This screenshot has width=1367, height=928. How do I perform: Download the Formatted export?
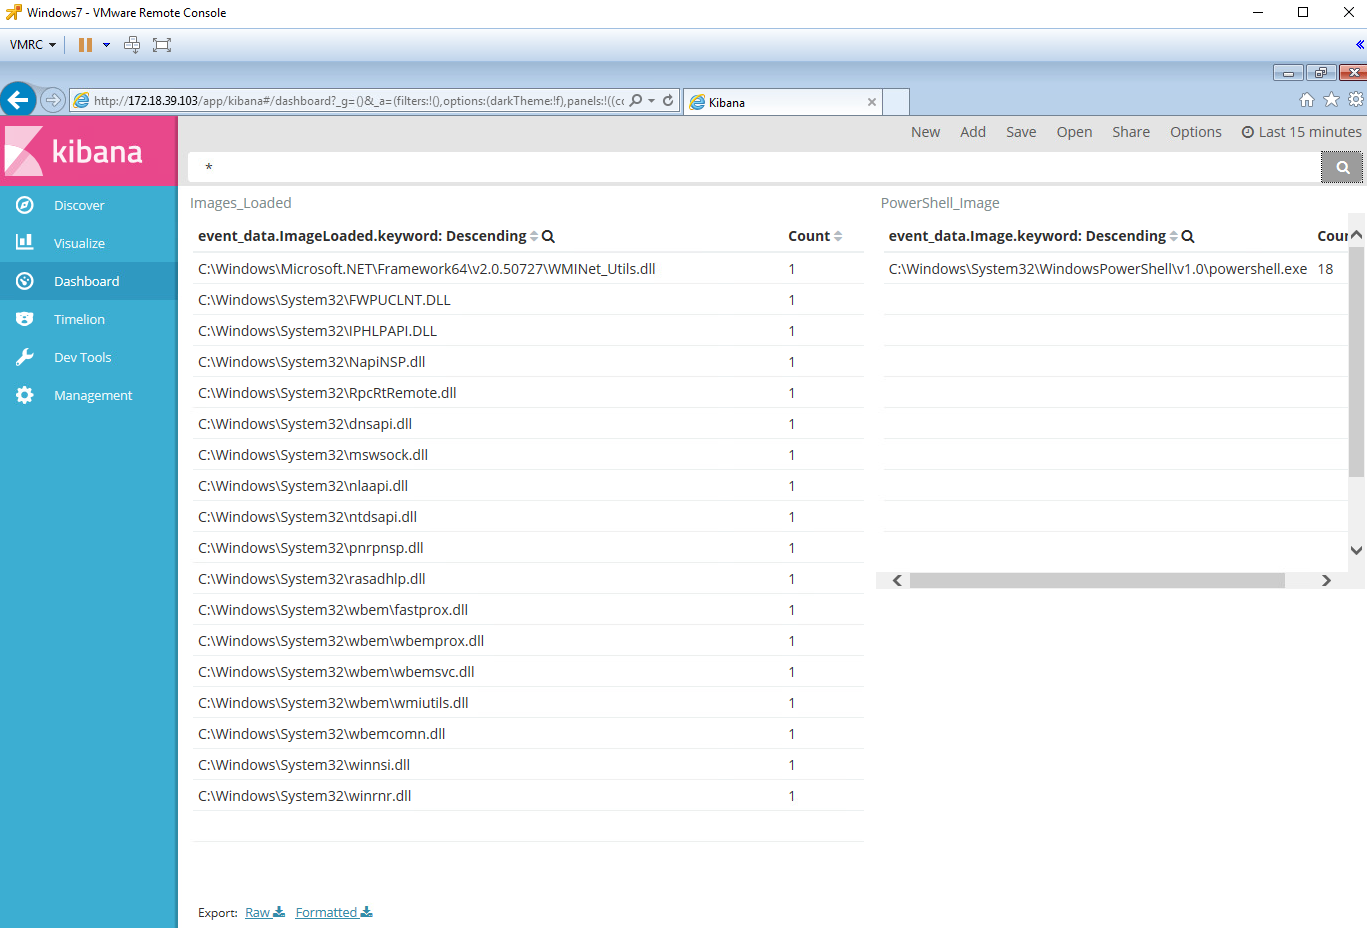(x=334, y=913)
